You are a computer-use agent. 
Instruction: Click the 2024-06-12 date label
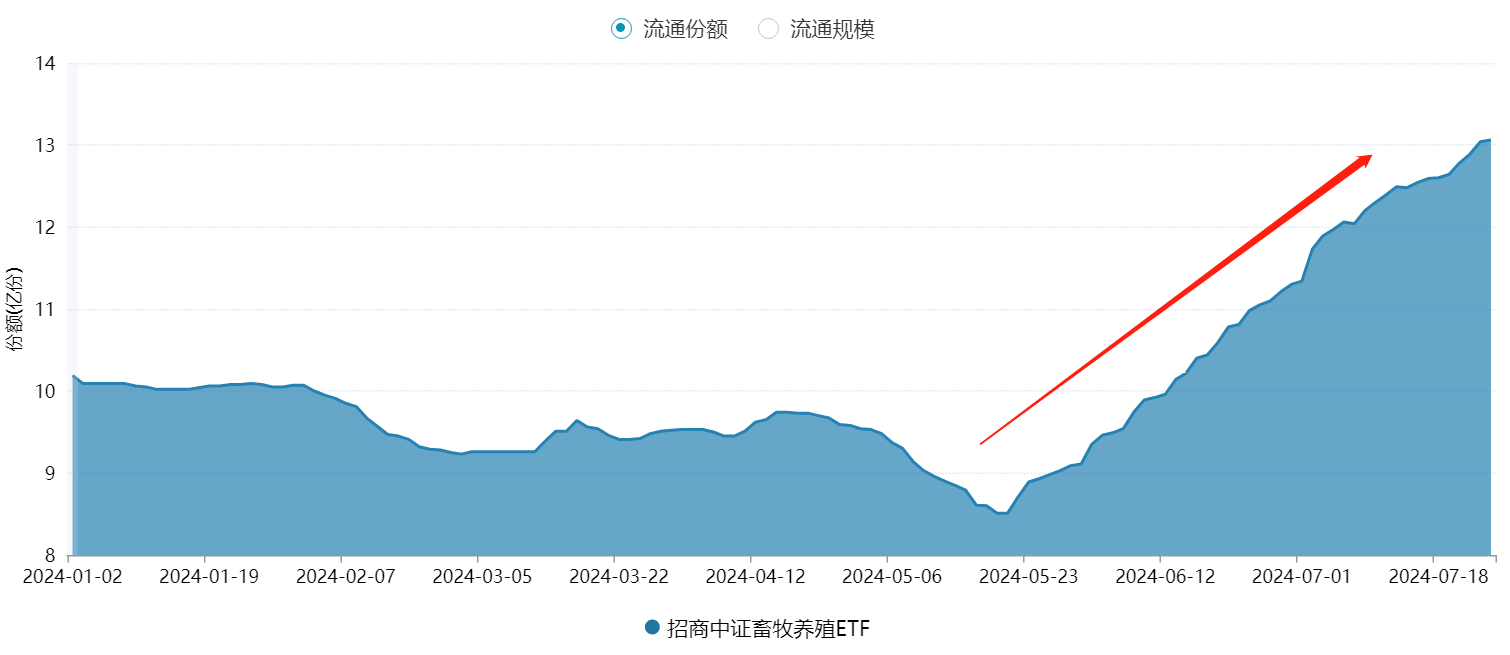click(1160, 576)
